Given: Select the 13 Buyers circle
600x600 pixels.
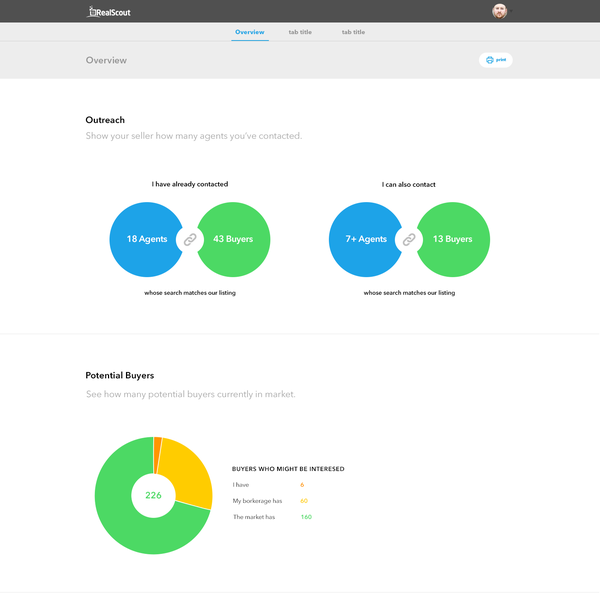Looking at the screenshot, I should click(x=453, y=239).
